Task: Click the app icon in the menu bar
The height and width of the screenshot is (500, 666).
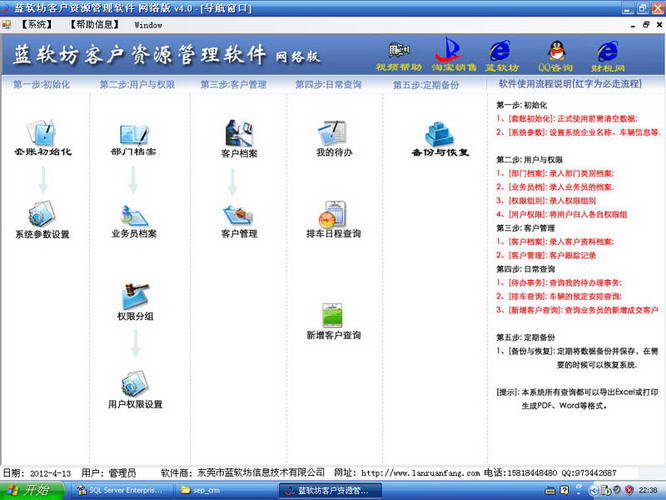Action: pyautogui.click(x=6, y=25)
